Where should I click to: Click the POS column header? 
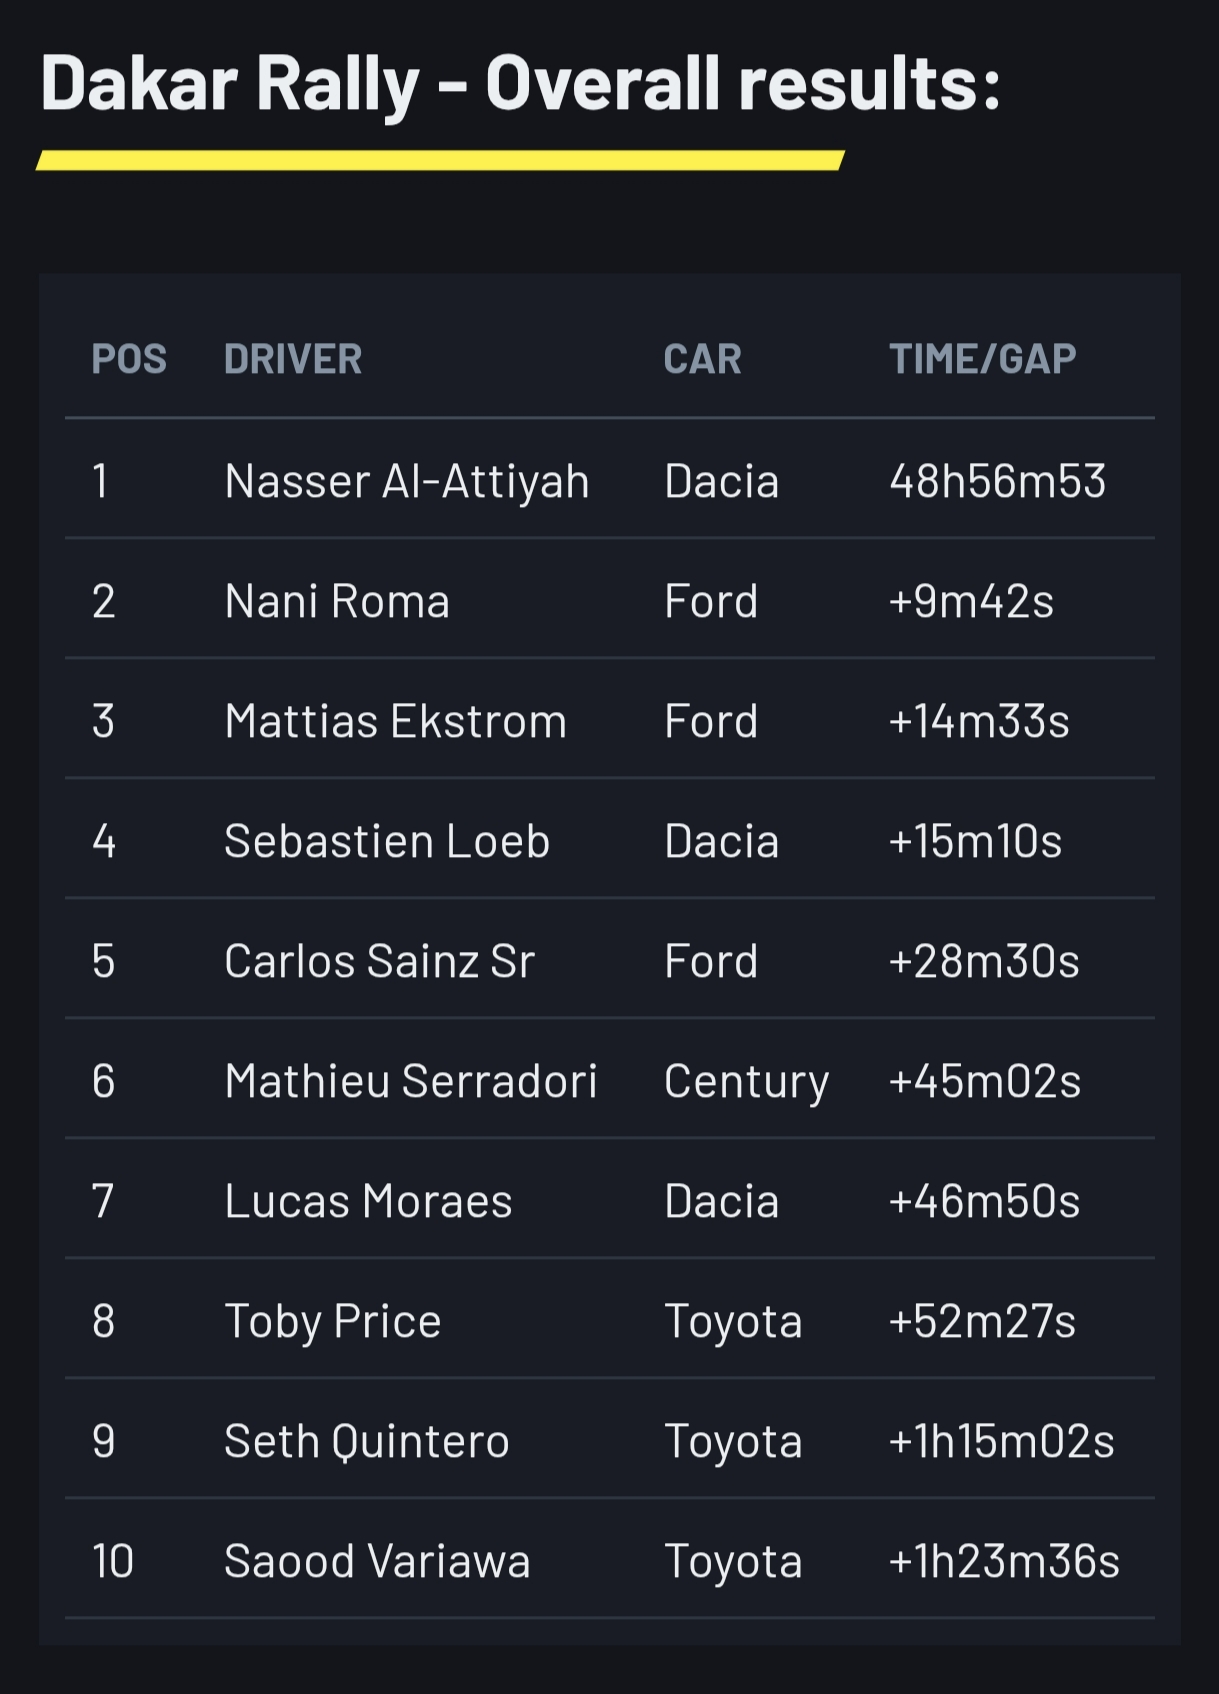point(129,359)
